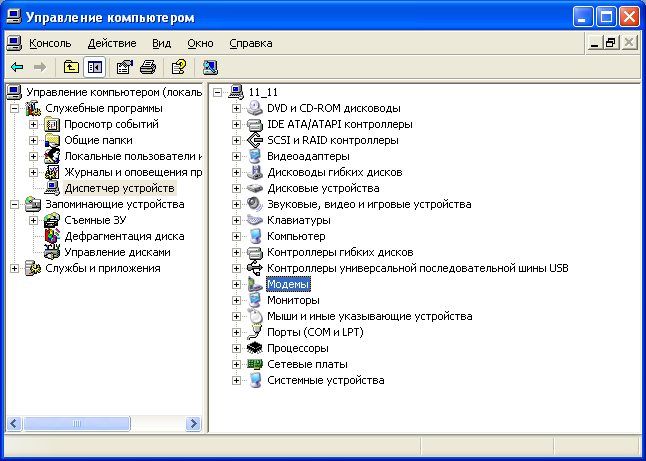Viewport: 646px width, 461px height.
Task: Click the console icon left of Консоль
Action: coord(14,43)
